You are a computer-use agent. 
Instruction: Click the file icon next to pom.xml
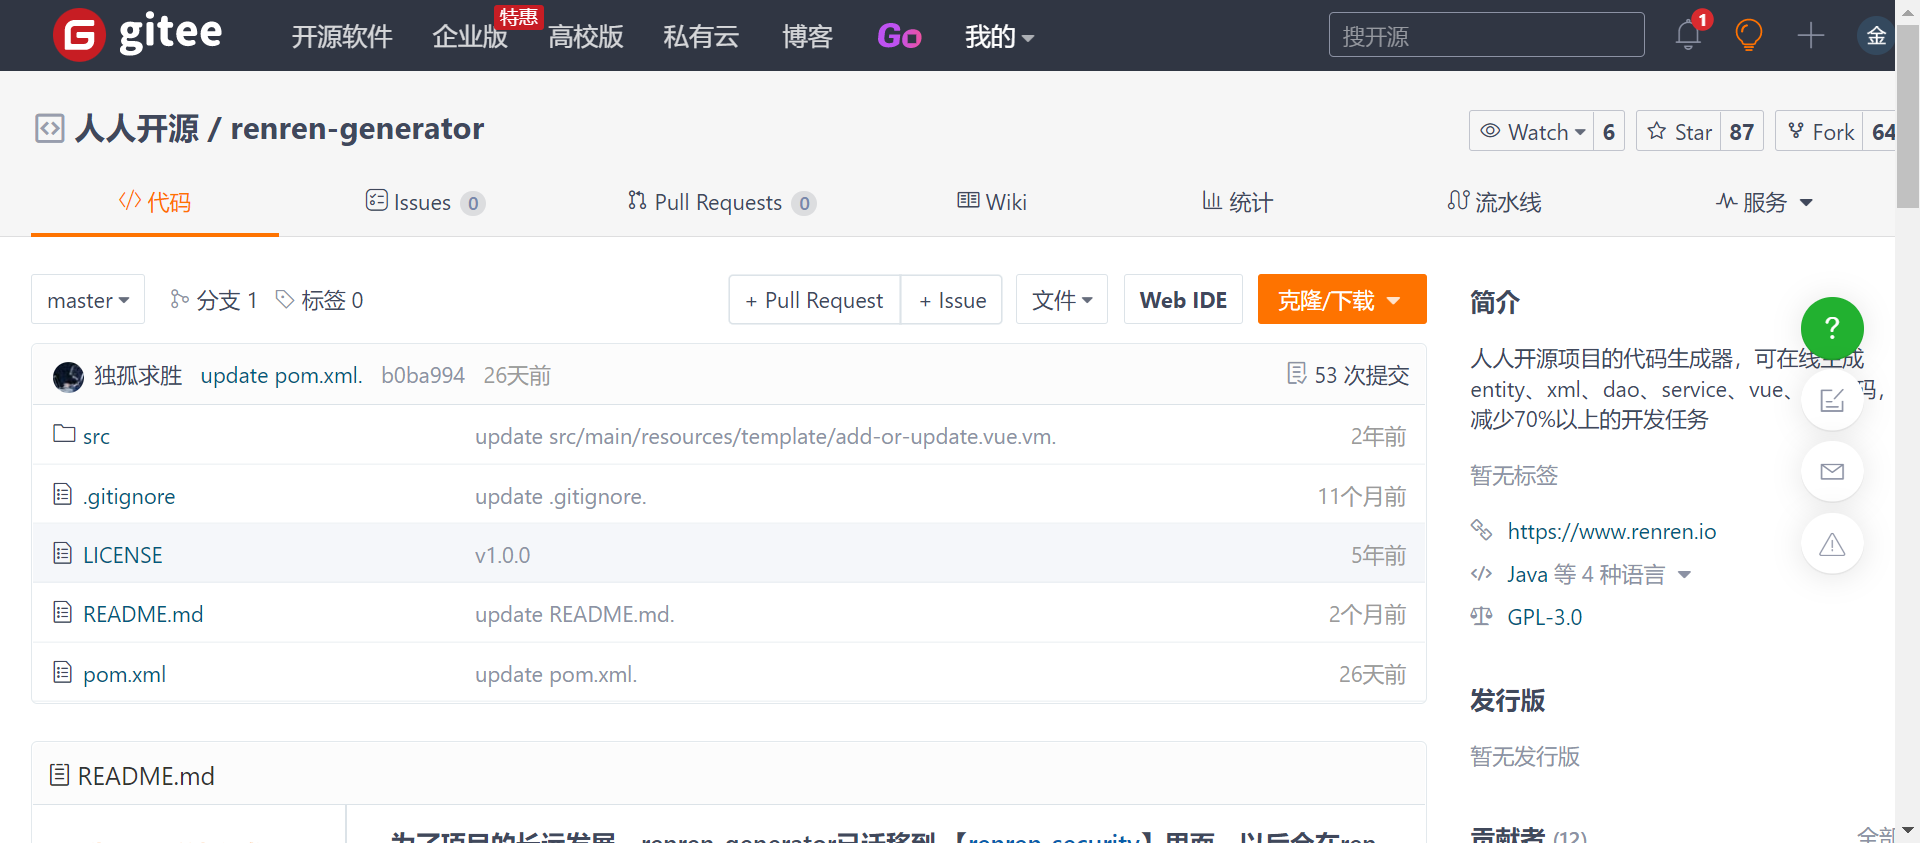(63, 672)
